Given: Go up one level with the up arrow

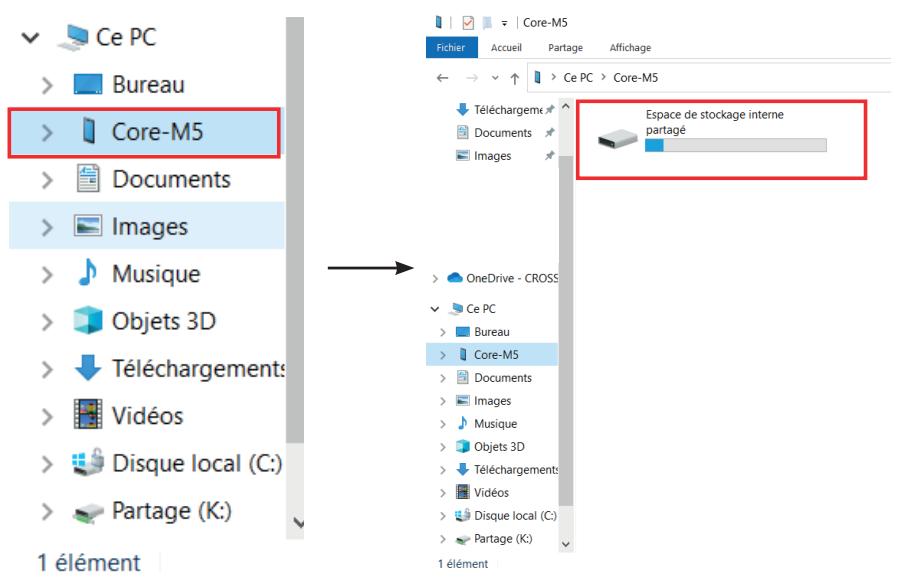Looking at the screenshot, I should point(515,78).
